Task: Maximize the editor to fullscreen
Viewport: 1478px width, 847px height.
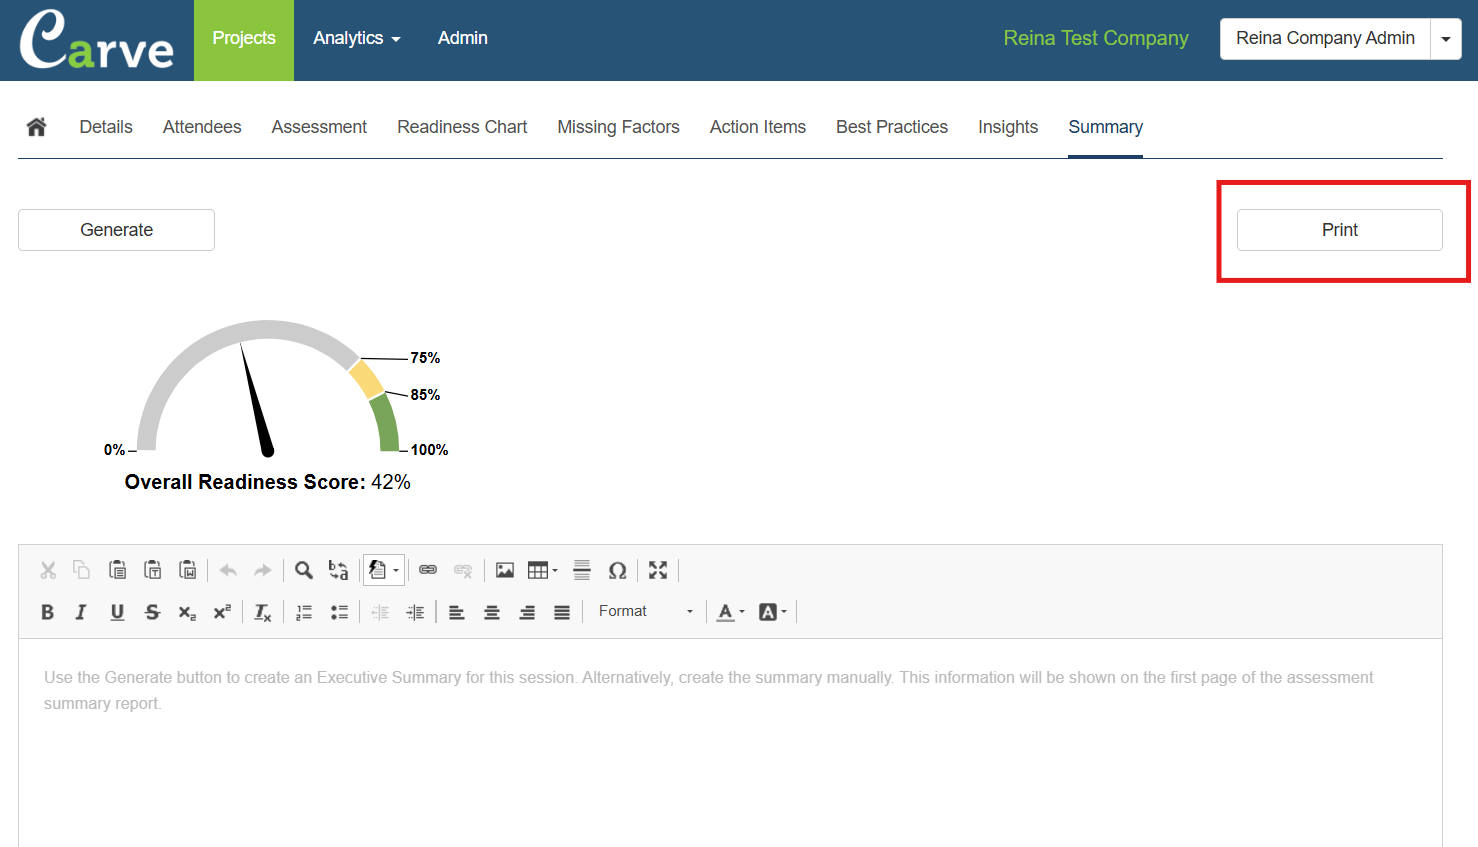Action: point(657,570)
